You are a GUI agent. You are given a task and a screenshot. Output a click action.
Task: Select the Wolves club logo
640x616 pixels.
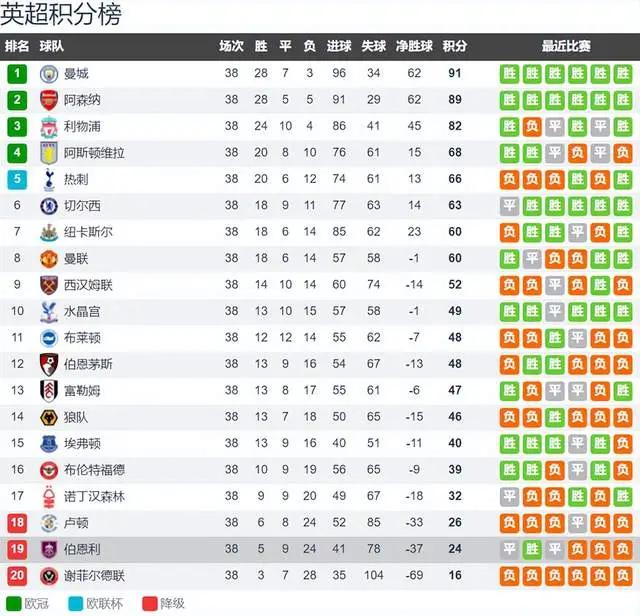(x=49, y=417)
